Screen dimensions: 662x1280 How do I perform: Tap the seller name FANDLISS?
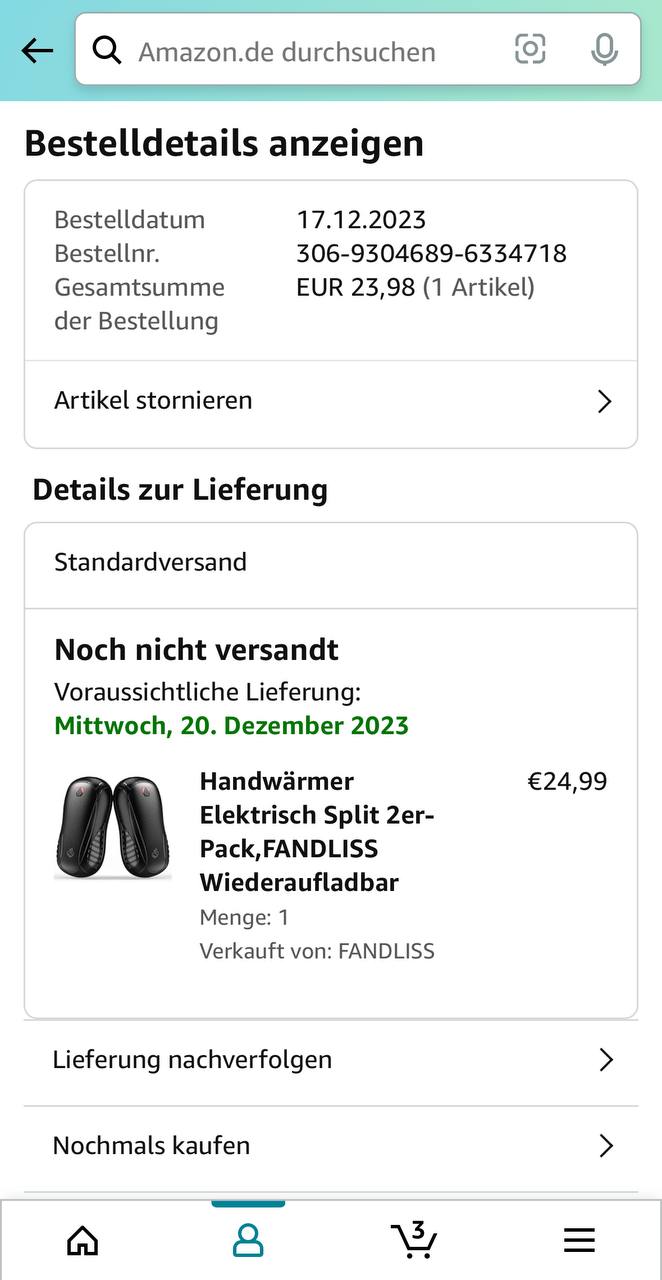[x=386, y=951]
